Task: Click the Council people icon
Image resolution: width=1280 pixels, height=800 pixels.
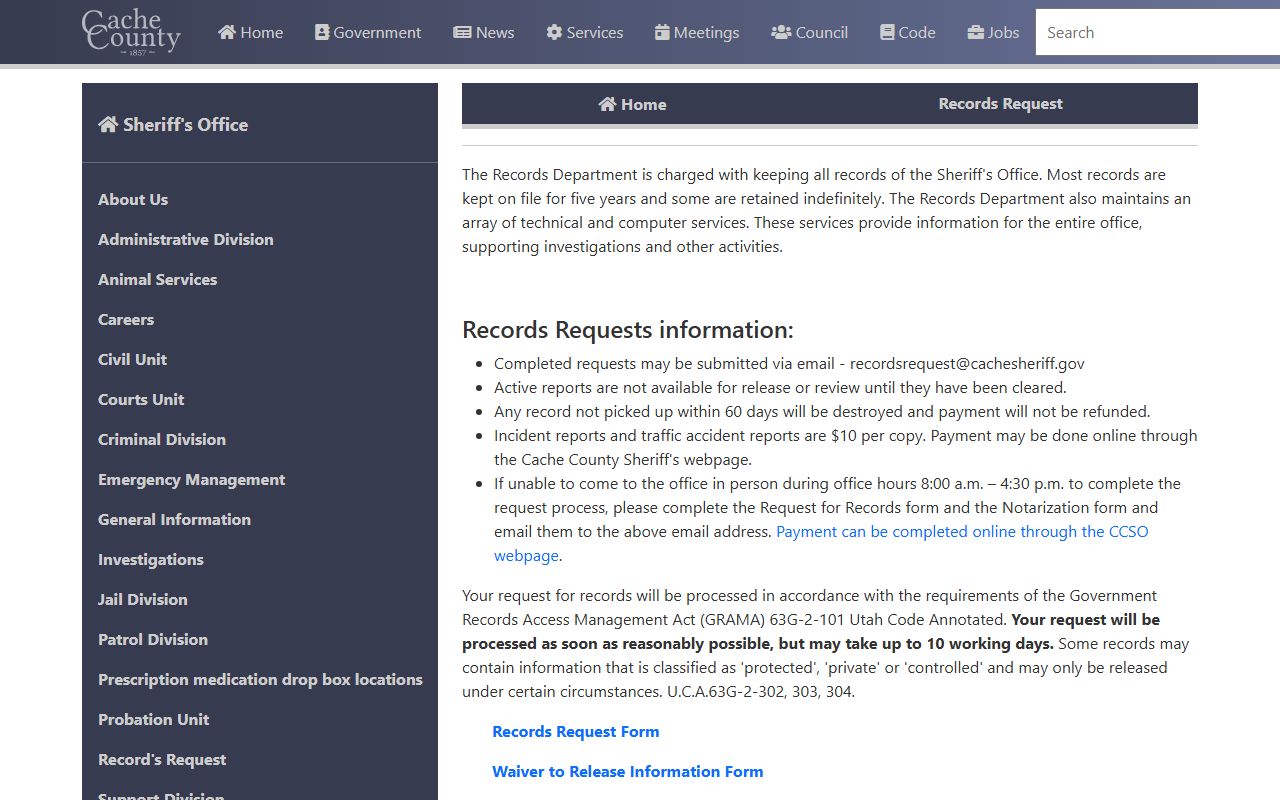Action: [781, 32]
